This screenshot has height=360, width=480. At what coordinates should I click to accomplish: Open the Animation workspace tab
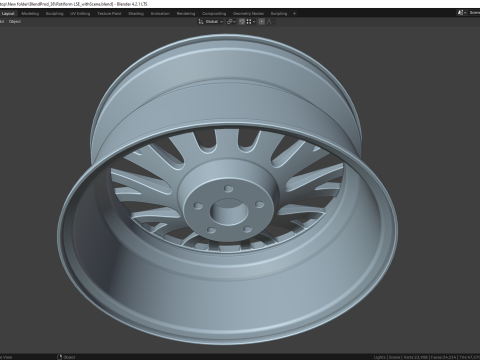point(160,14)
